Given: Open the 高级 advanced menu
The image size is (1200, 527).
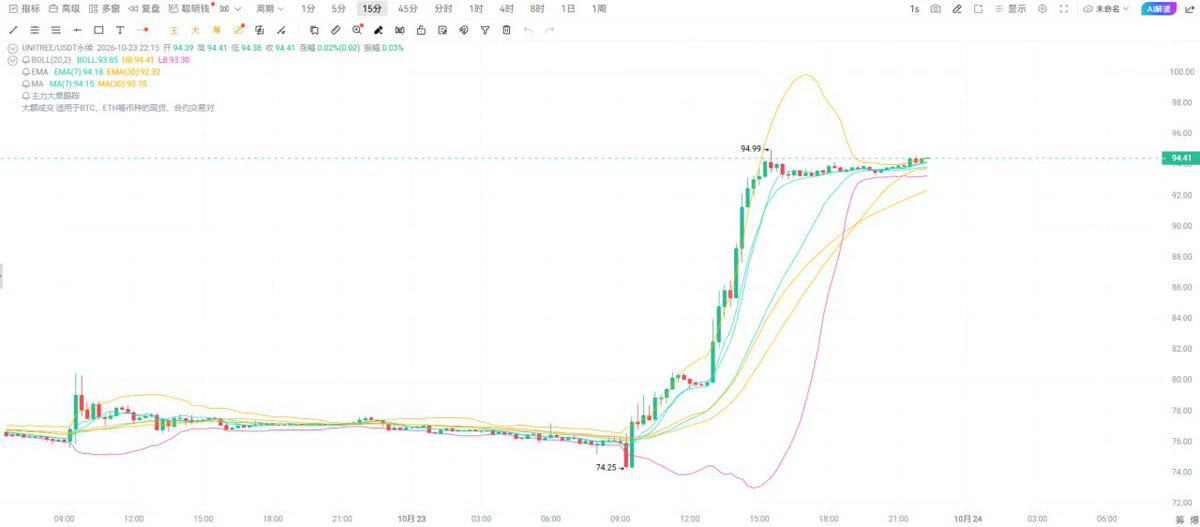Looking at the screenshot, I should tap(64, 8).
